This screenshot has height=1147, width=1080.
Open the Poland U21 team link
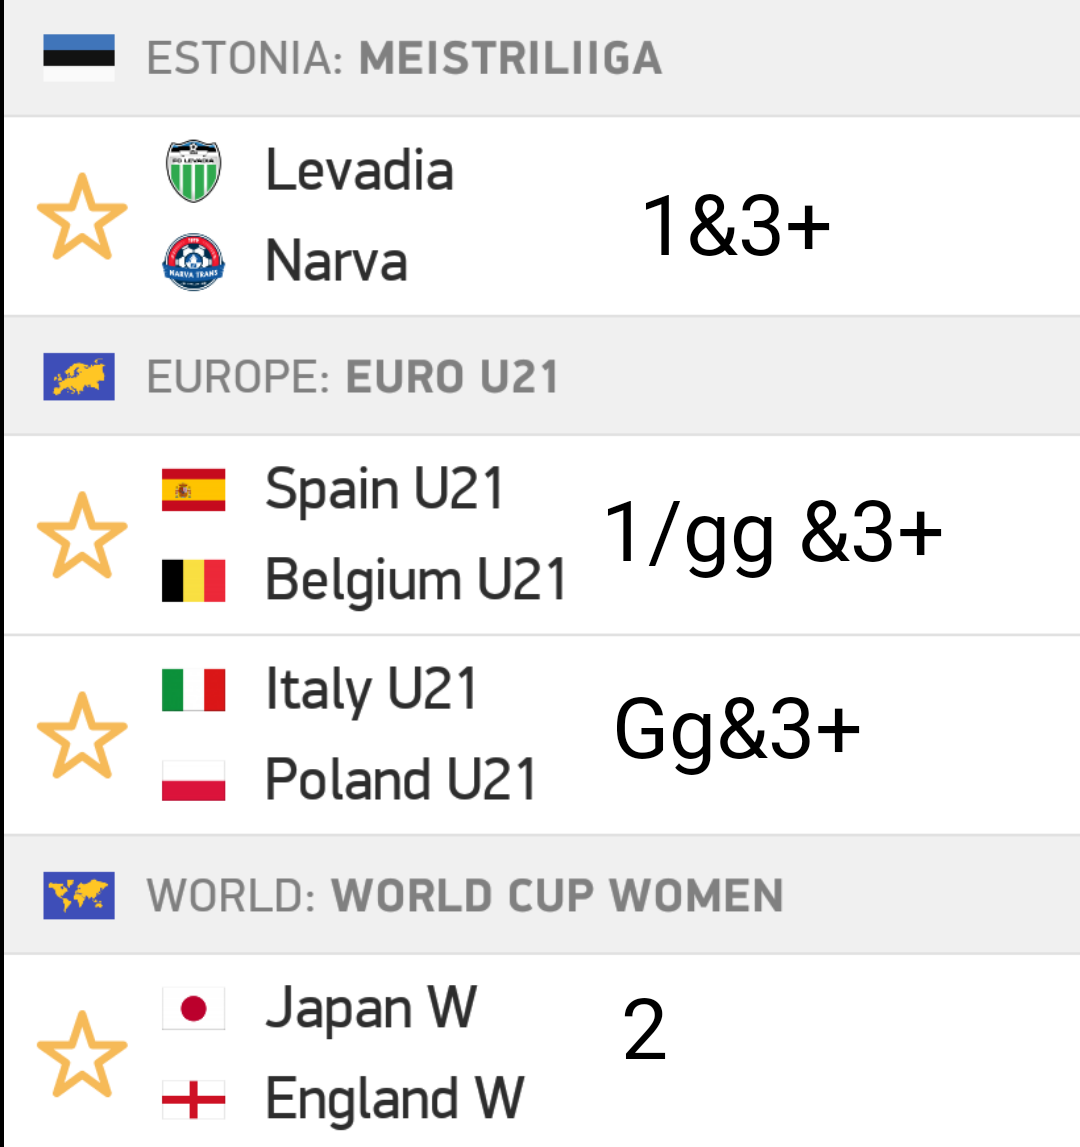401,780
